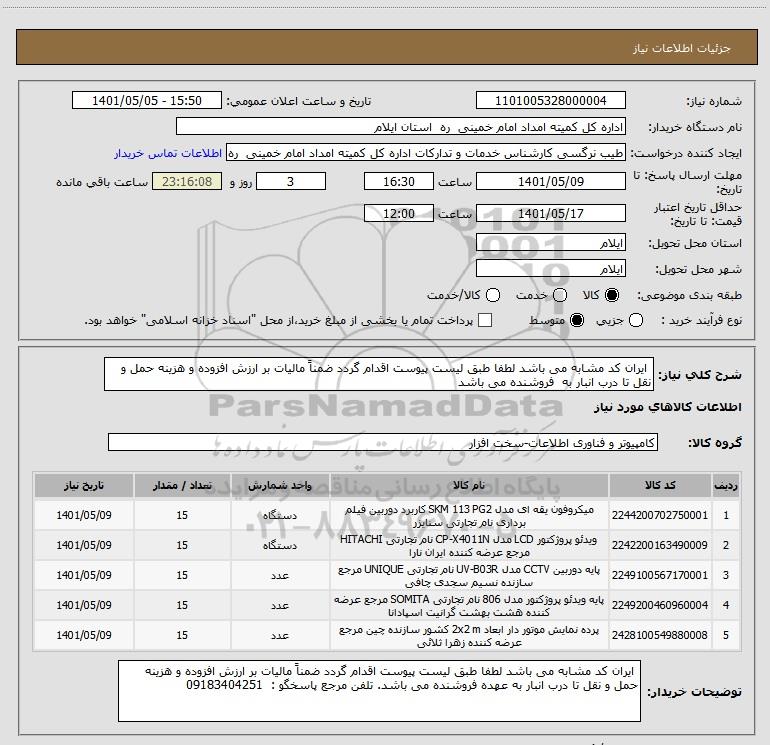Click the شهر محل تحویل field ایلام
Image resolution: width=770 pixels, height=745 pixels.
[x=550, y=268]
